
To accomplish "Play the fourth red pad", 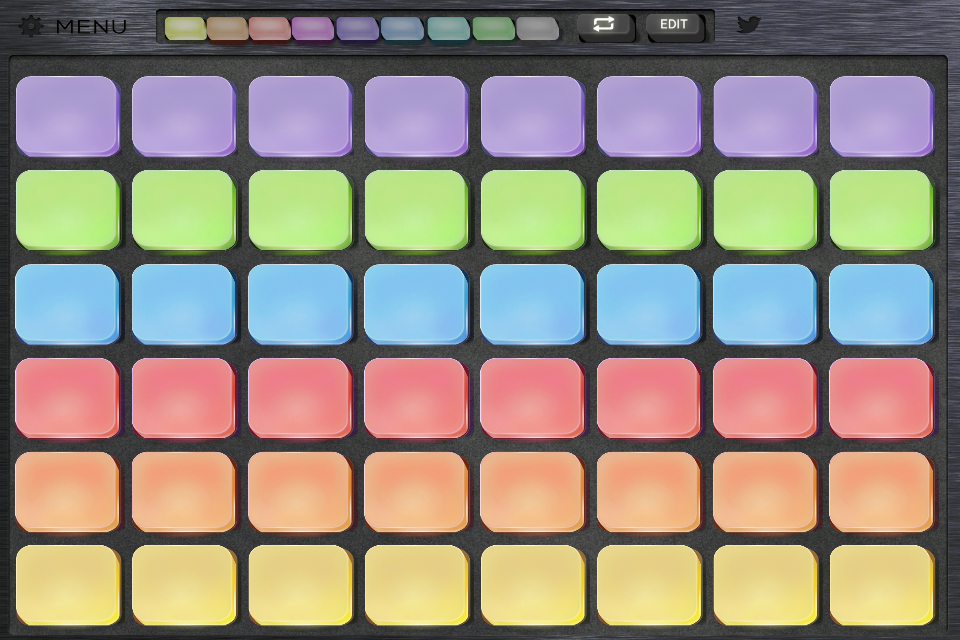I will tap(416, 398).
